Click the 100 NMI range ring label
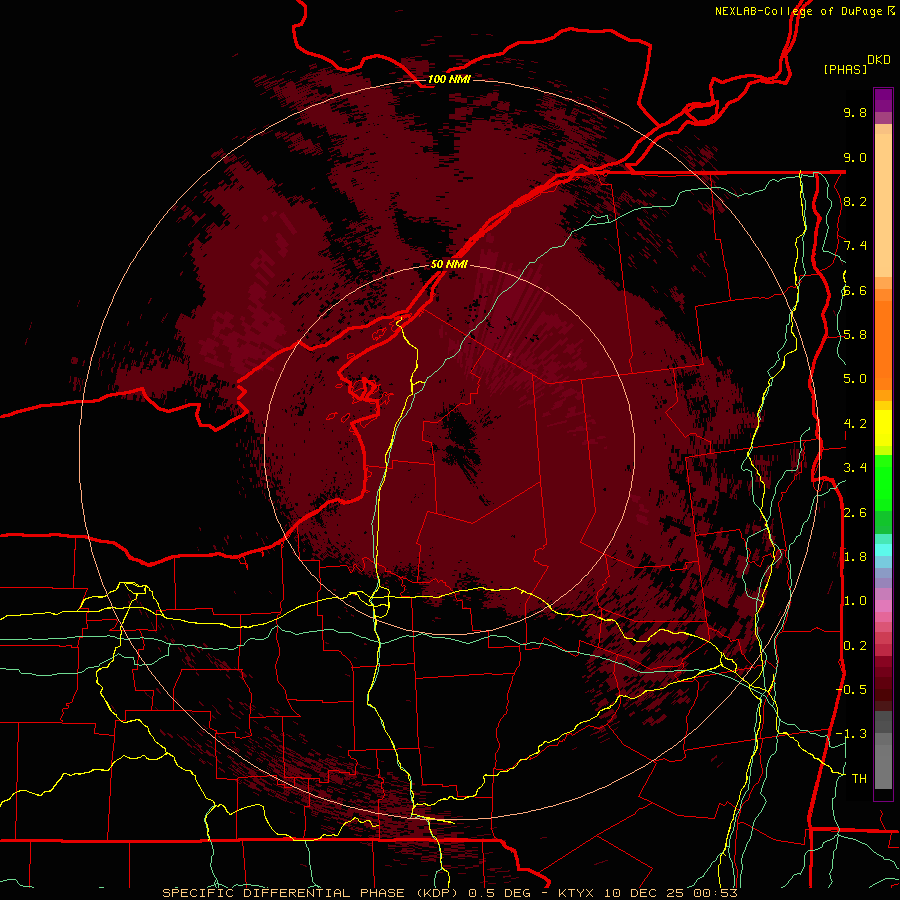 click(x=449, y=79)
